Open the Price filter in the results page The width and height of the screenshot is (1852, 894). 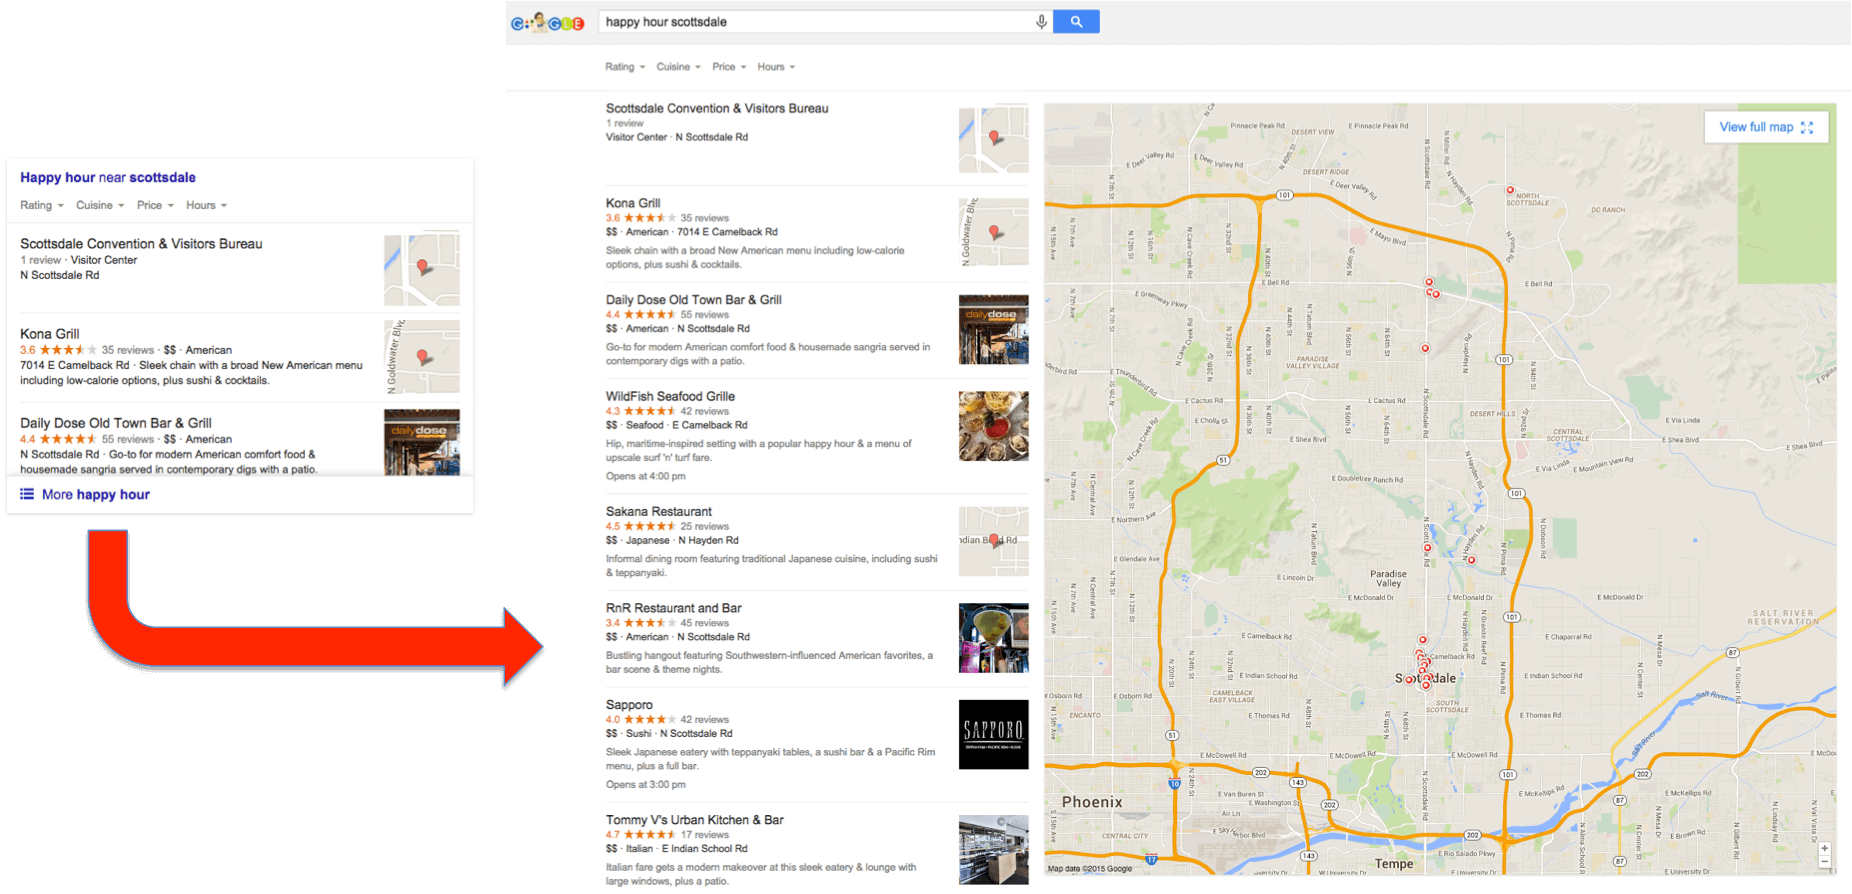tap(729, 67)
